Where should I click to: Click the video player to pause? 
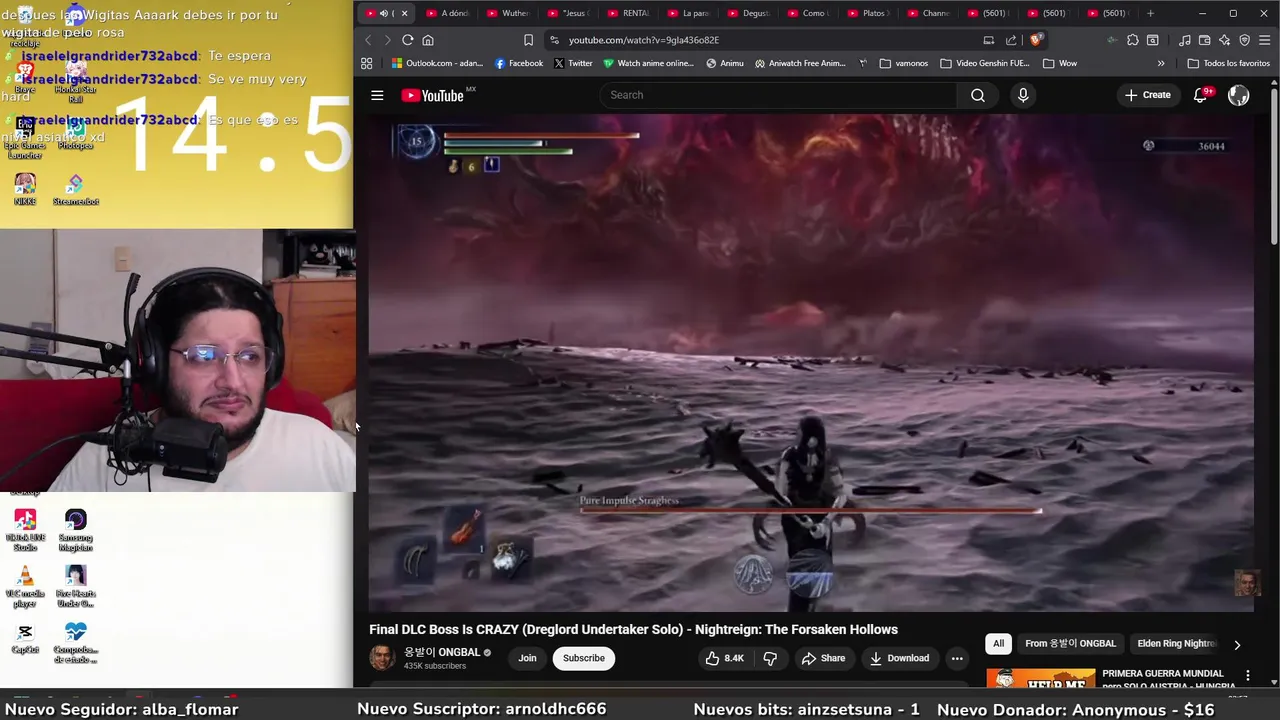811,362
